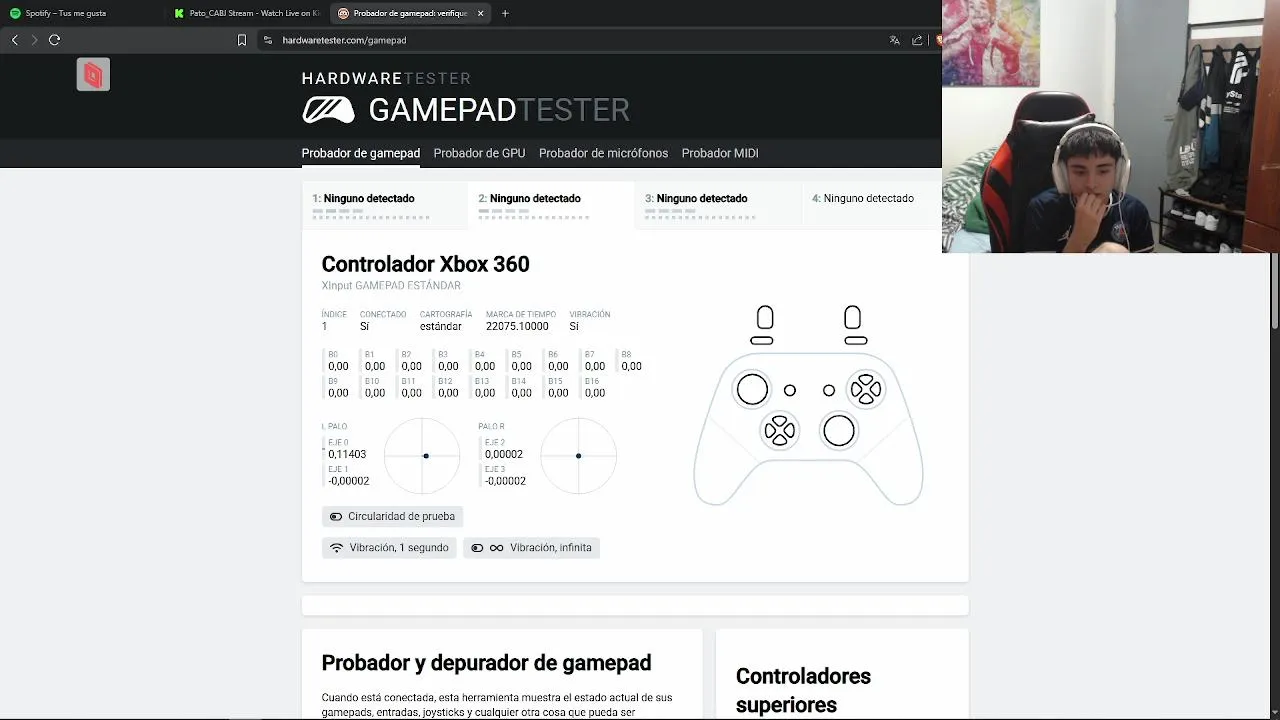Click the B16 button value 0,00
This screenshot has height=720, width=1280.
(595, 393)
